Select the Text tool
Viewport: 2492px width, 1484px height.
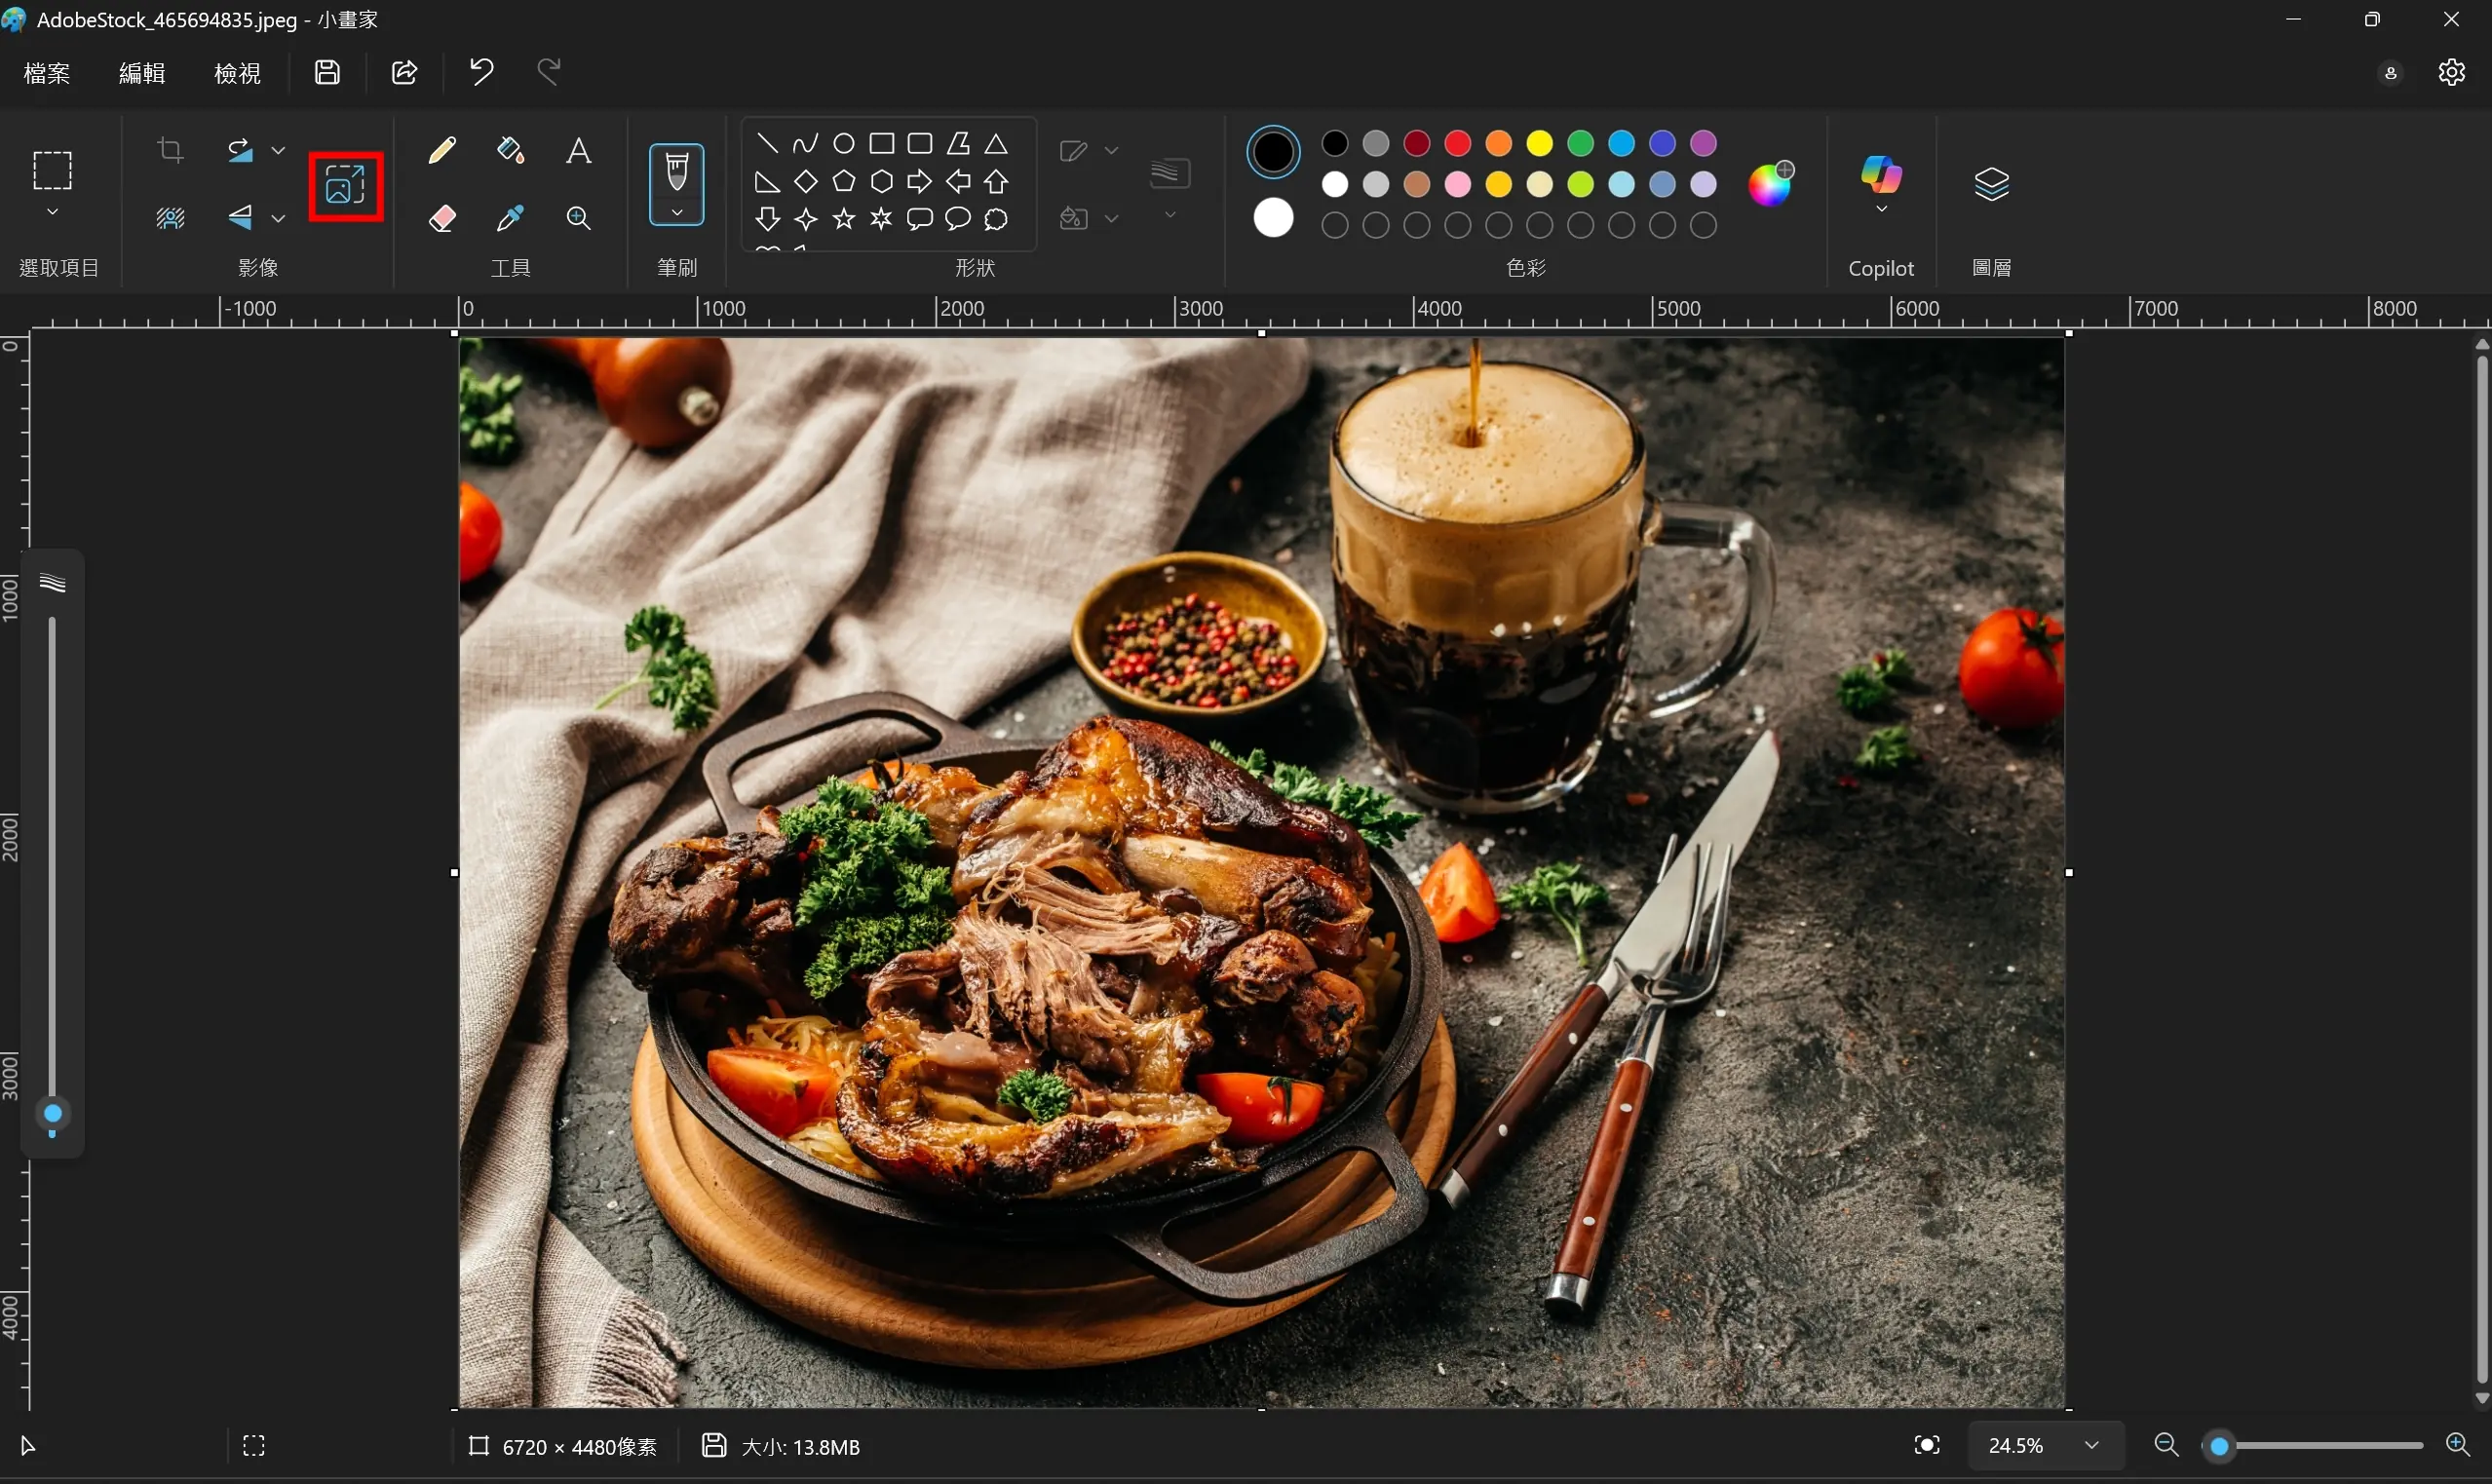(578, 151)
